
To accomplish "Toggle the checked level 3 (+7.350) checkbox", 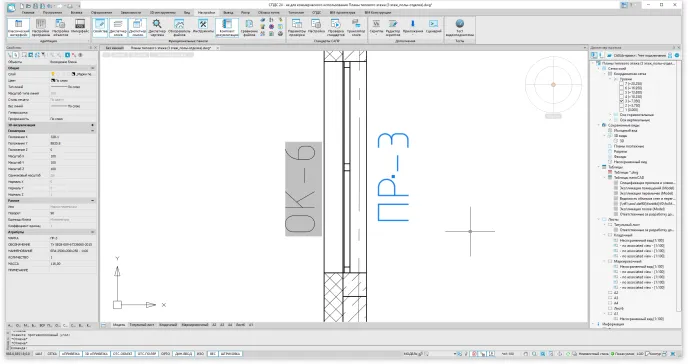I will (x=621, y=101).
